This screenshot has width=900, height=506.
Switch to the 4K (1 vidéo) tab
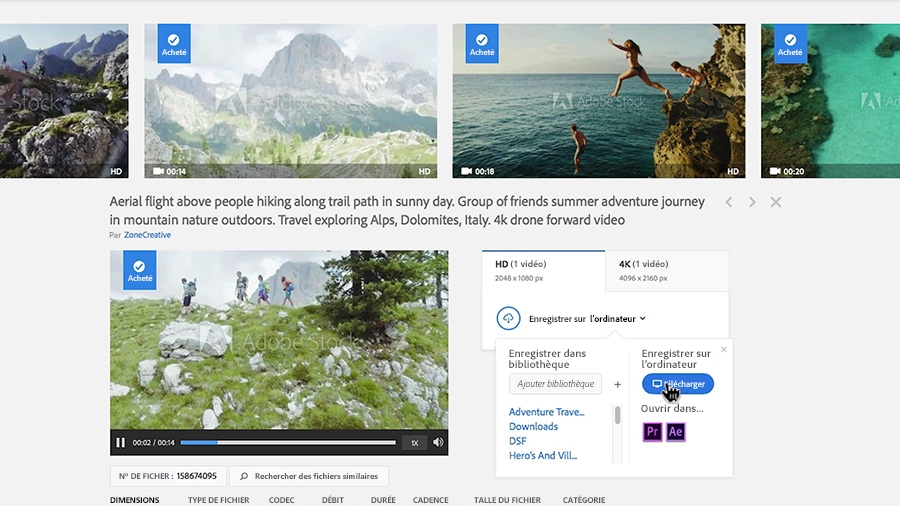[x=666, y=271]
